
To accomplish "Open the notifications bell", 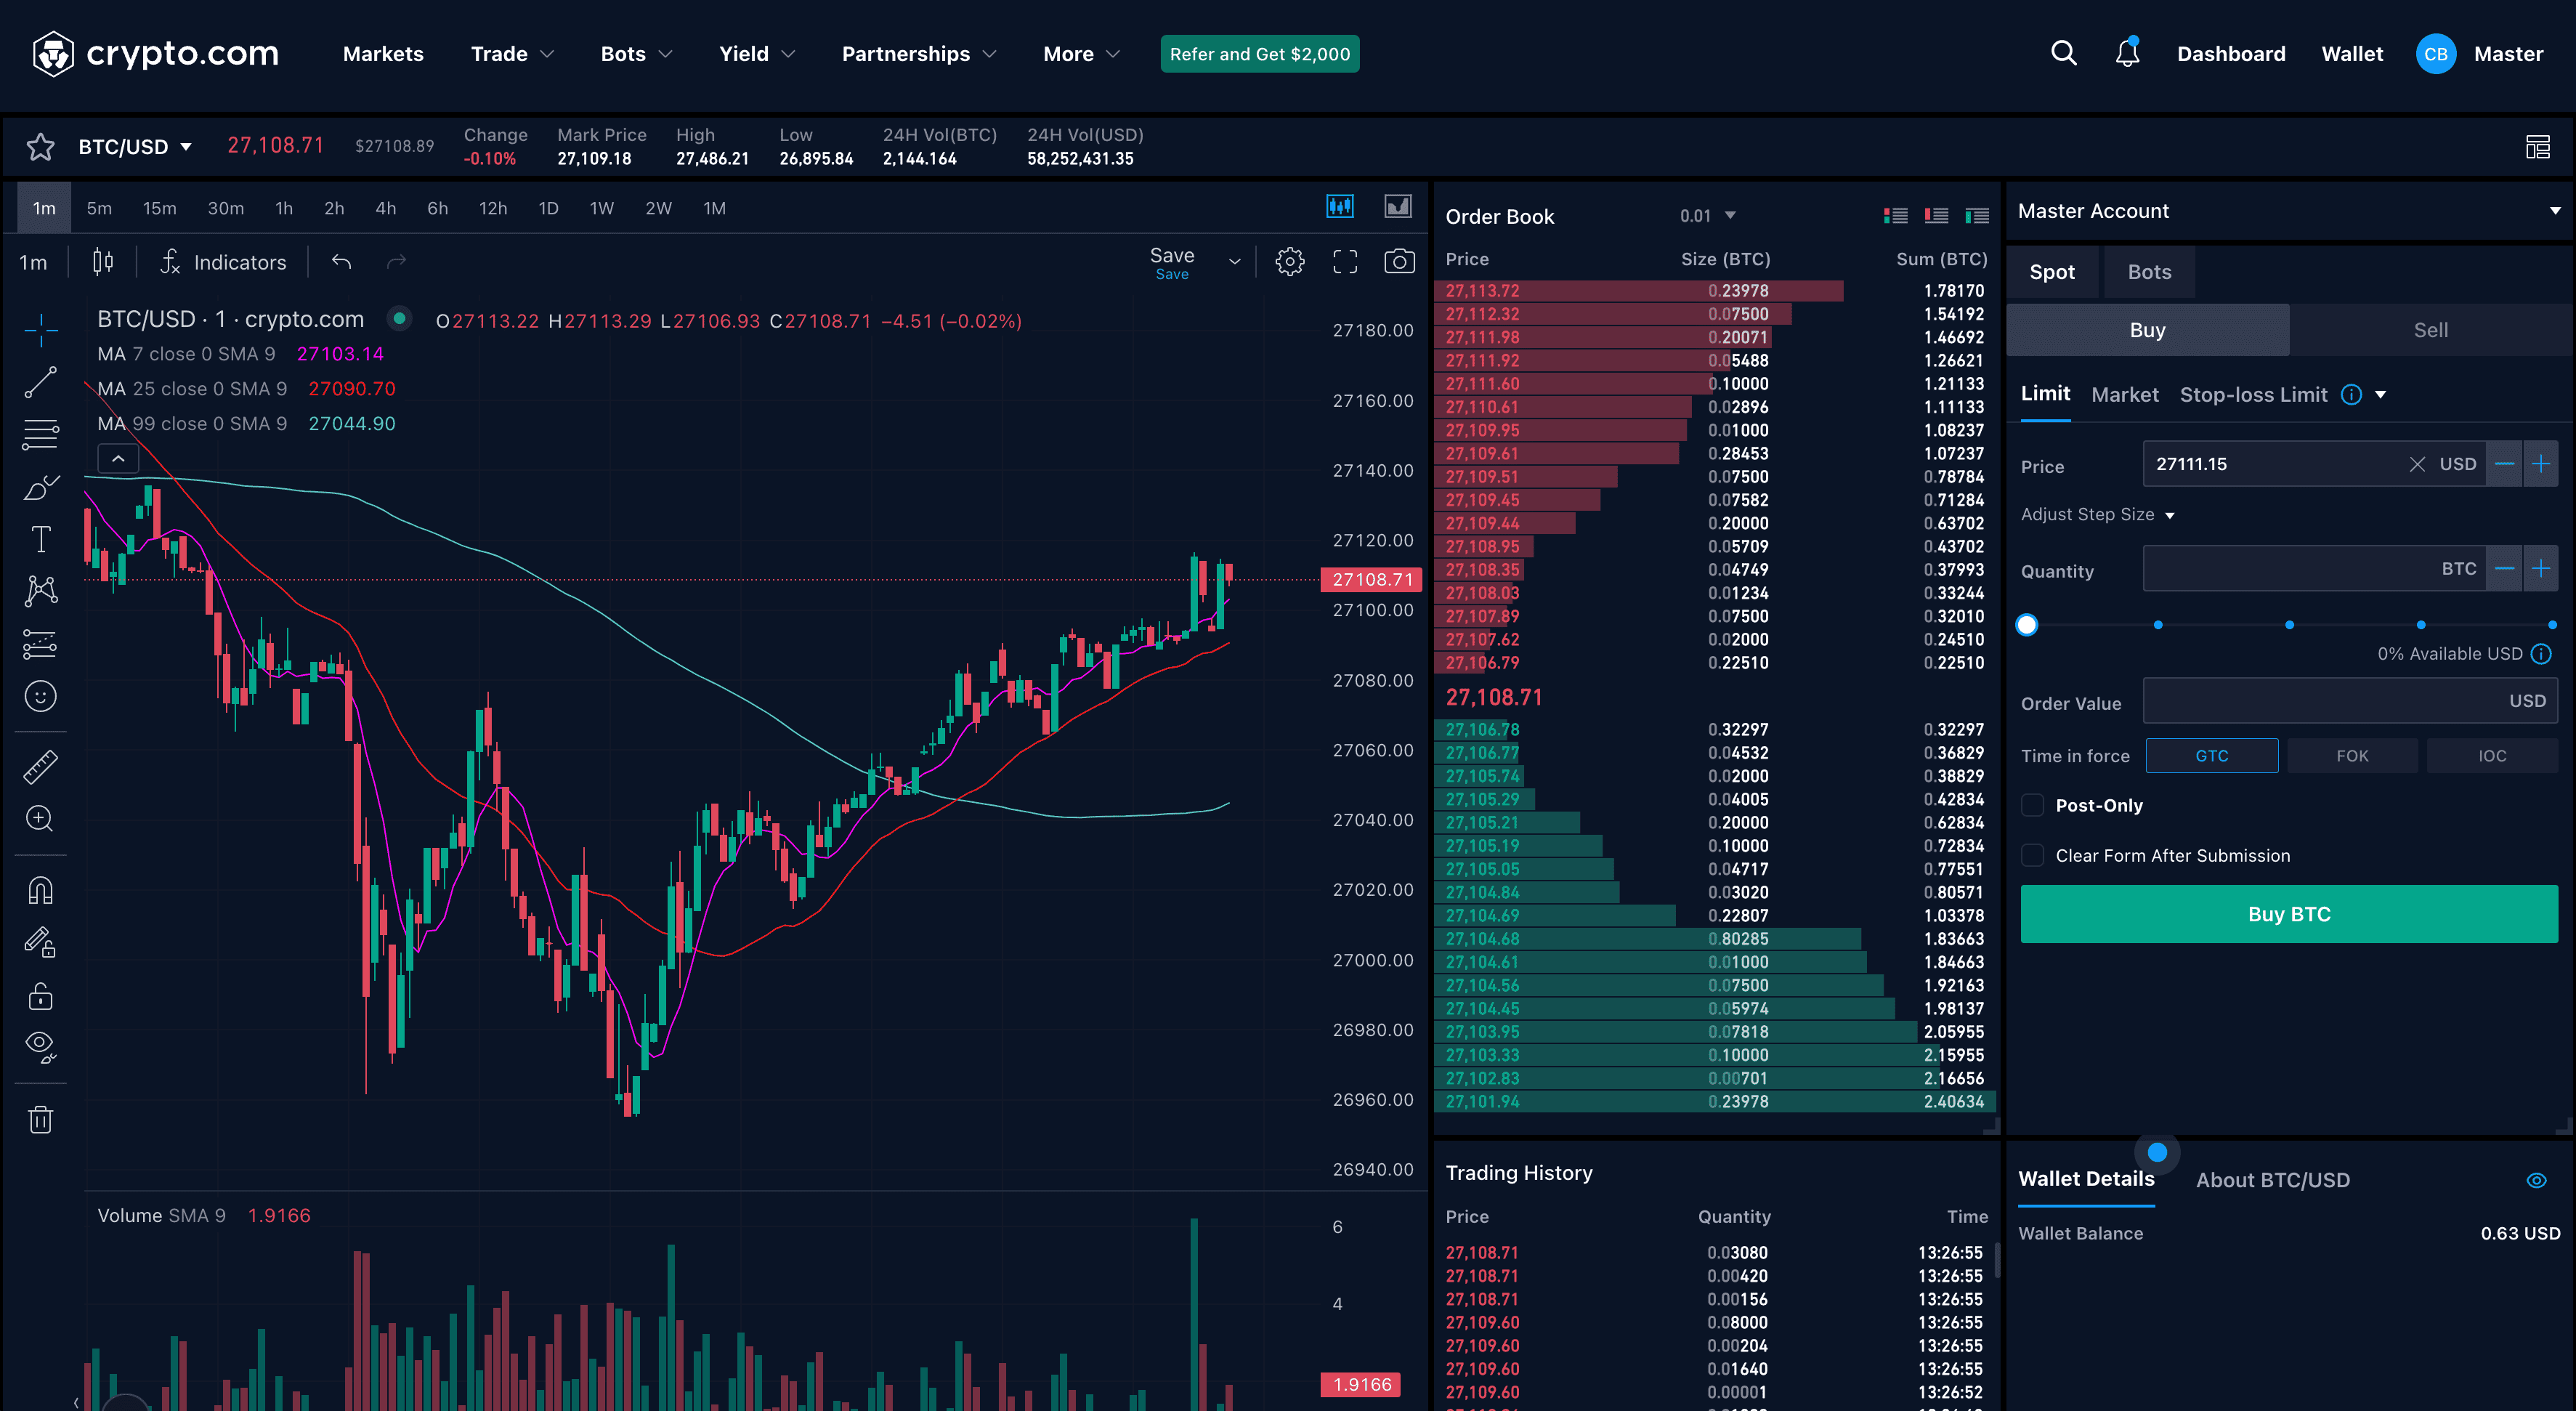I will [2127, 53].
